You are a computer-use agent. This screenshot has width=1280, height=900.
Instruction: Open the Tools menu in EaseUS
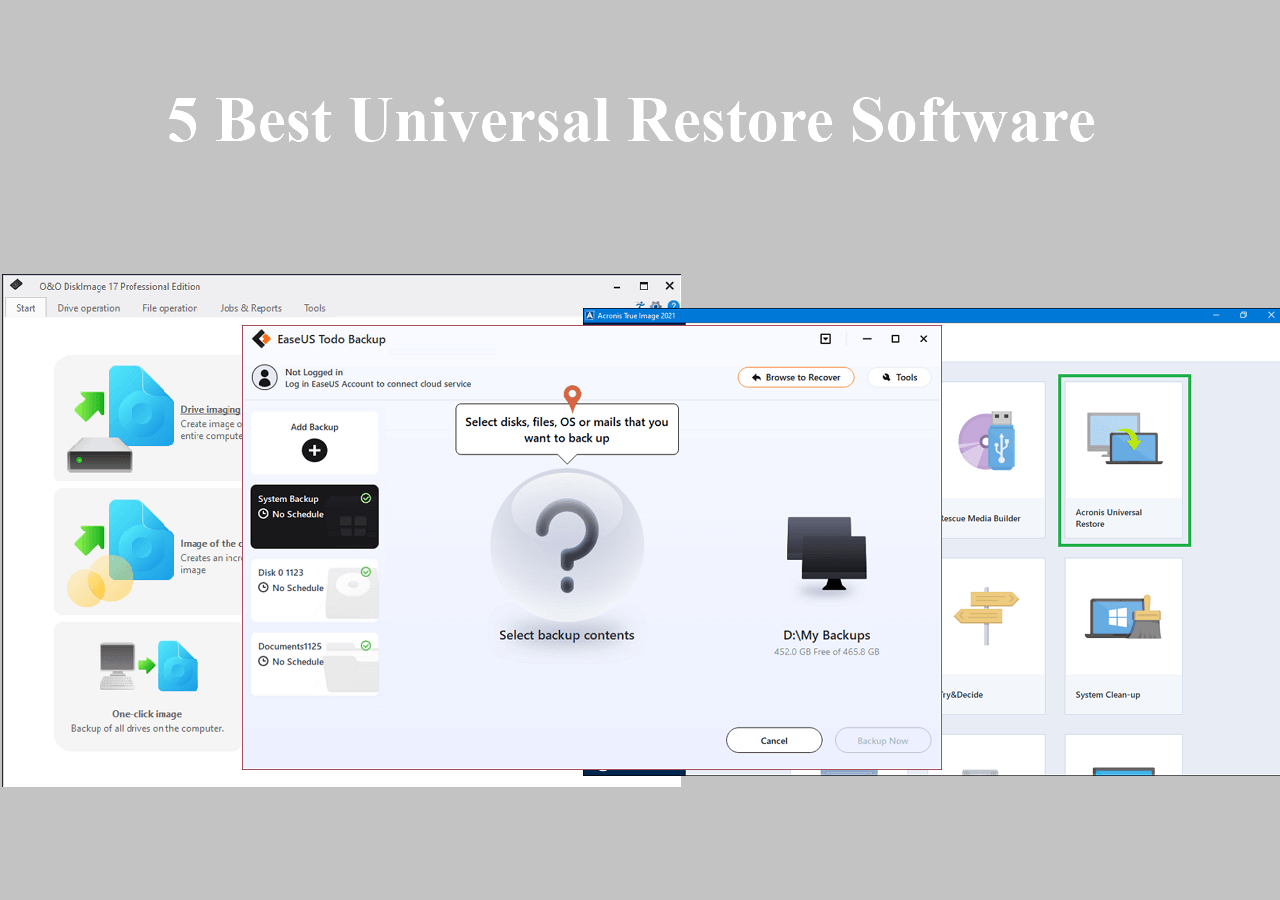[898, 377]
